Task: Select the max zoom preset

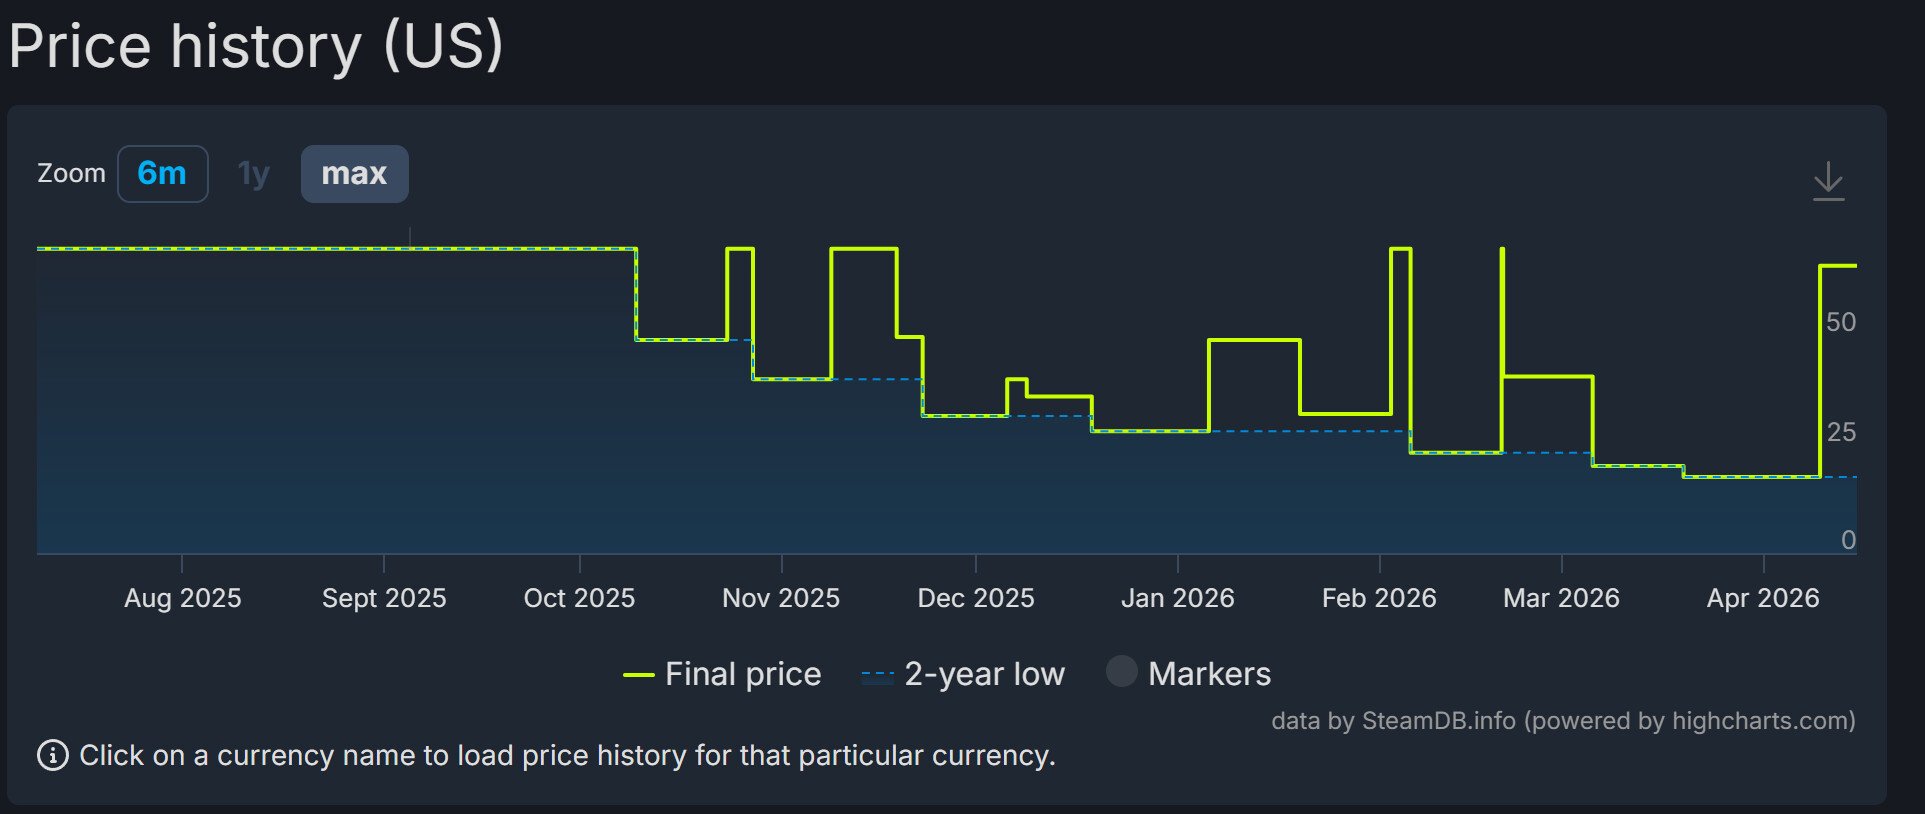Action: click(354, 172)
